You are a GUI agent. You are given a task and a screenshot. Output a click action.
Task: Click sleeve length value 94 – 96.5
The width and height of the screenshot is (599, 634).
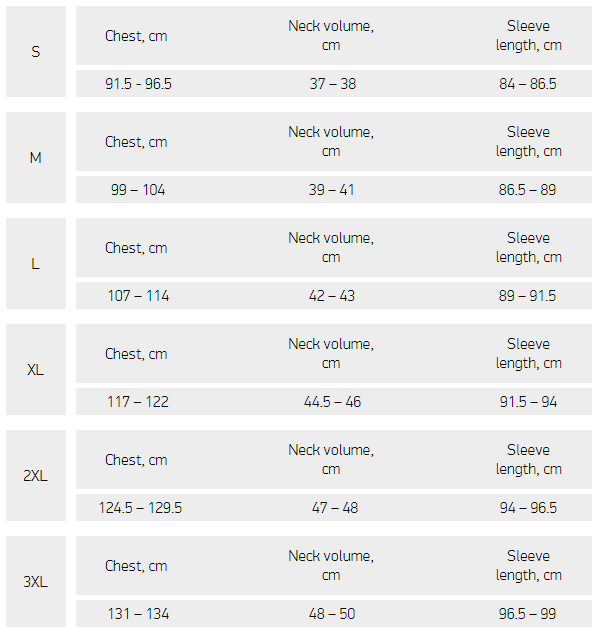tap(528, 507)
